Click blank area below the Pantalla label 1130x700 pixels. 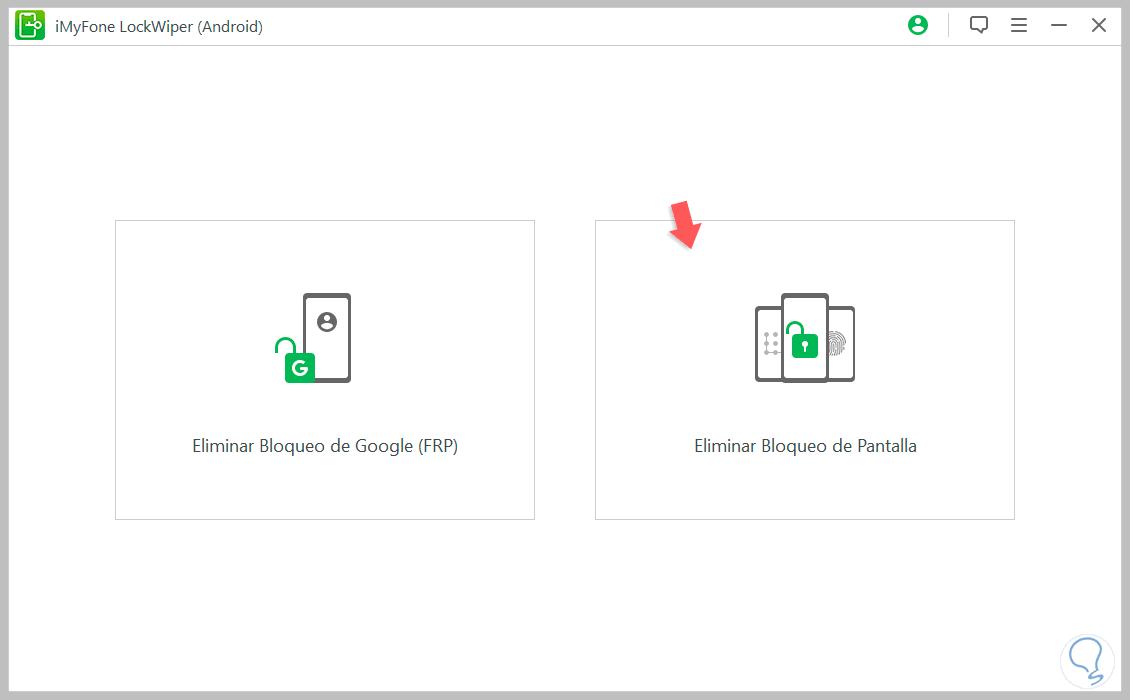coord(805,490)
